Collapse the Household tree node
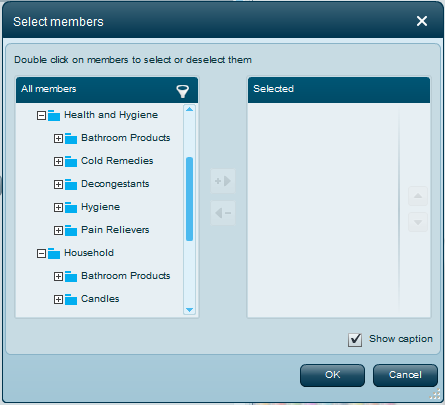This screenshot has height=405, width=445. [41, 254]
